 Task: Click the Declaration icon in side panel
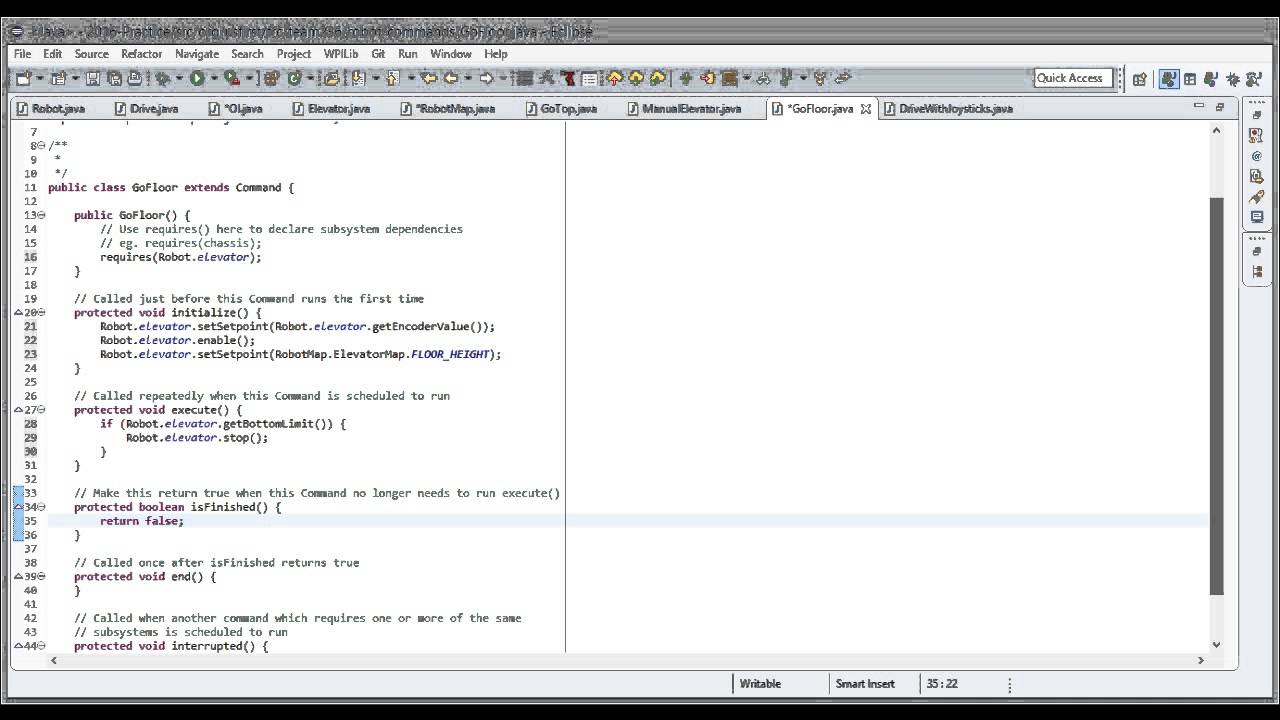pos(1257,176)
